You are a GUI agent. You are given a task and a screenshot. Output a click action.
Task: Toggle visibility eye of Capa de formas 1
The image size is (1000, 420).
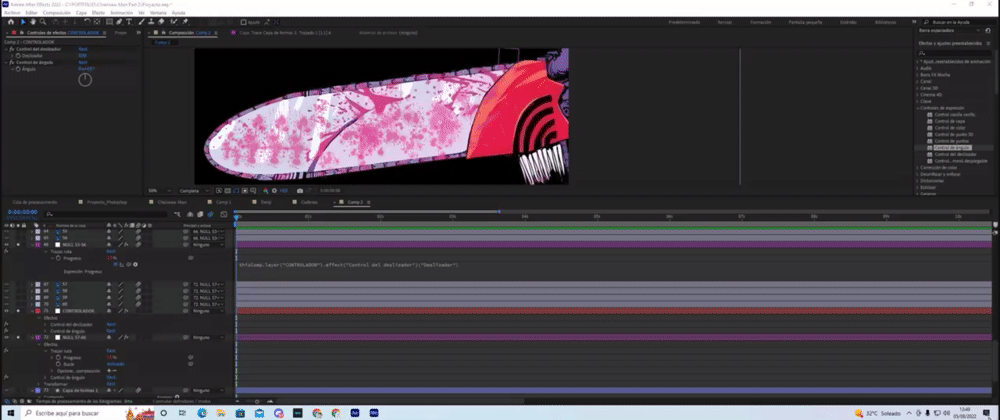pos(6,390)
